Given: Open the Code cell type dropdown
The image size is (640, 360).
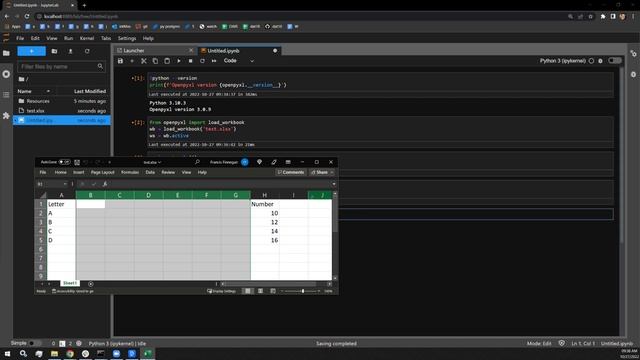Looking at the screenshot, I should (239, 60).
